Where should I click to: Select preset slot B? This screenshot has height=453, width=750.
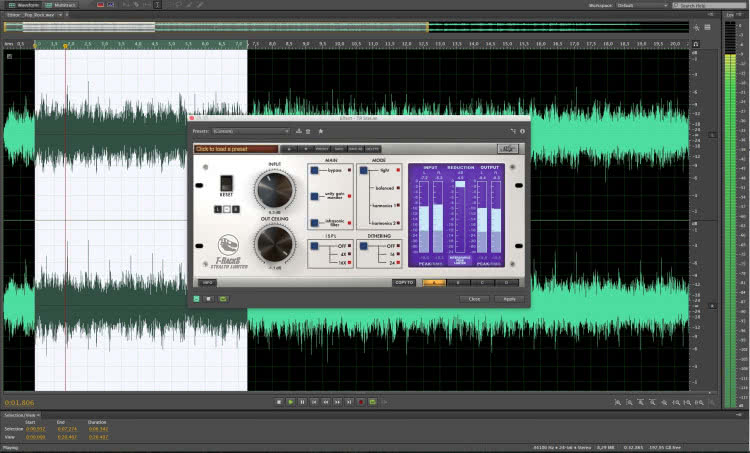point(458,283)
